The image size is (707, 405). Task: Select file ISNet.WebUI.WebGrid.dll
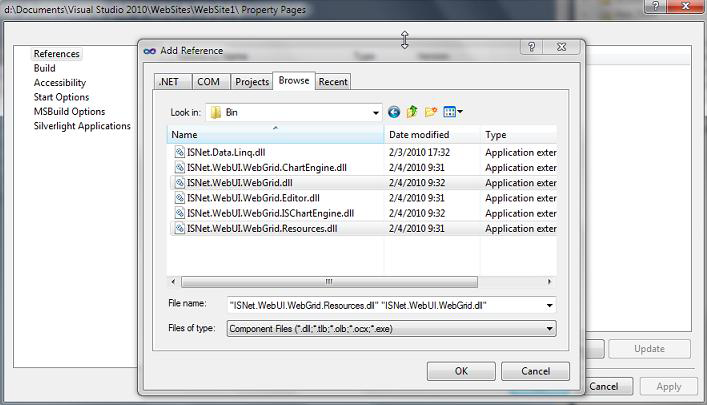(x=239, y=183)
